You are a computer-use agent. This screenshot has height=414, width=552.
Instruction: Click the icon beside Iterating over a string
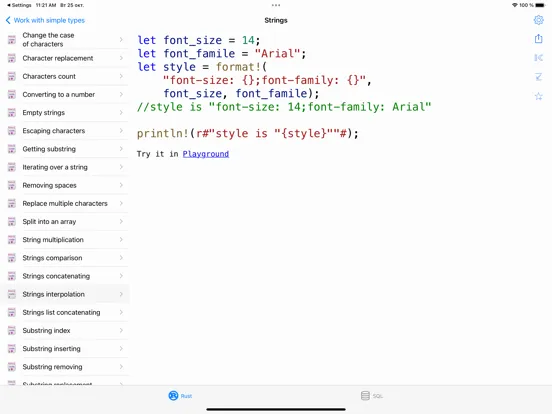(12, 167)
